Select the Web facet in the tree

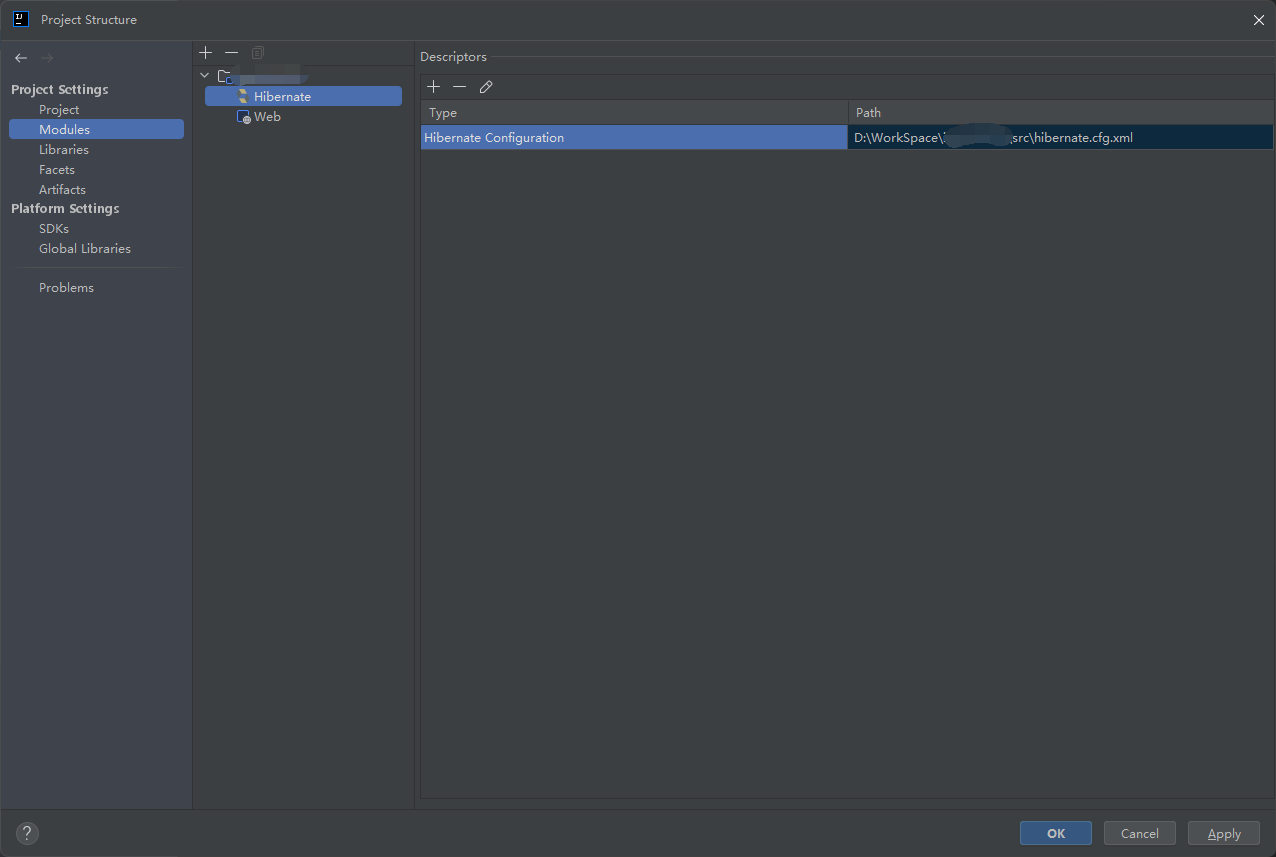tap(267, 117)
